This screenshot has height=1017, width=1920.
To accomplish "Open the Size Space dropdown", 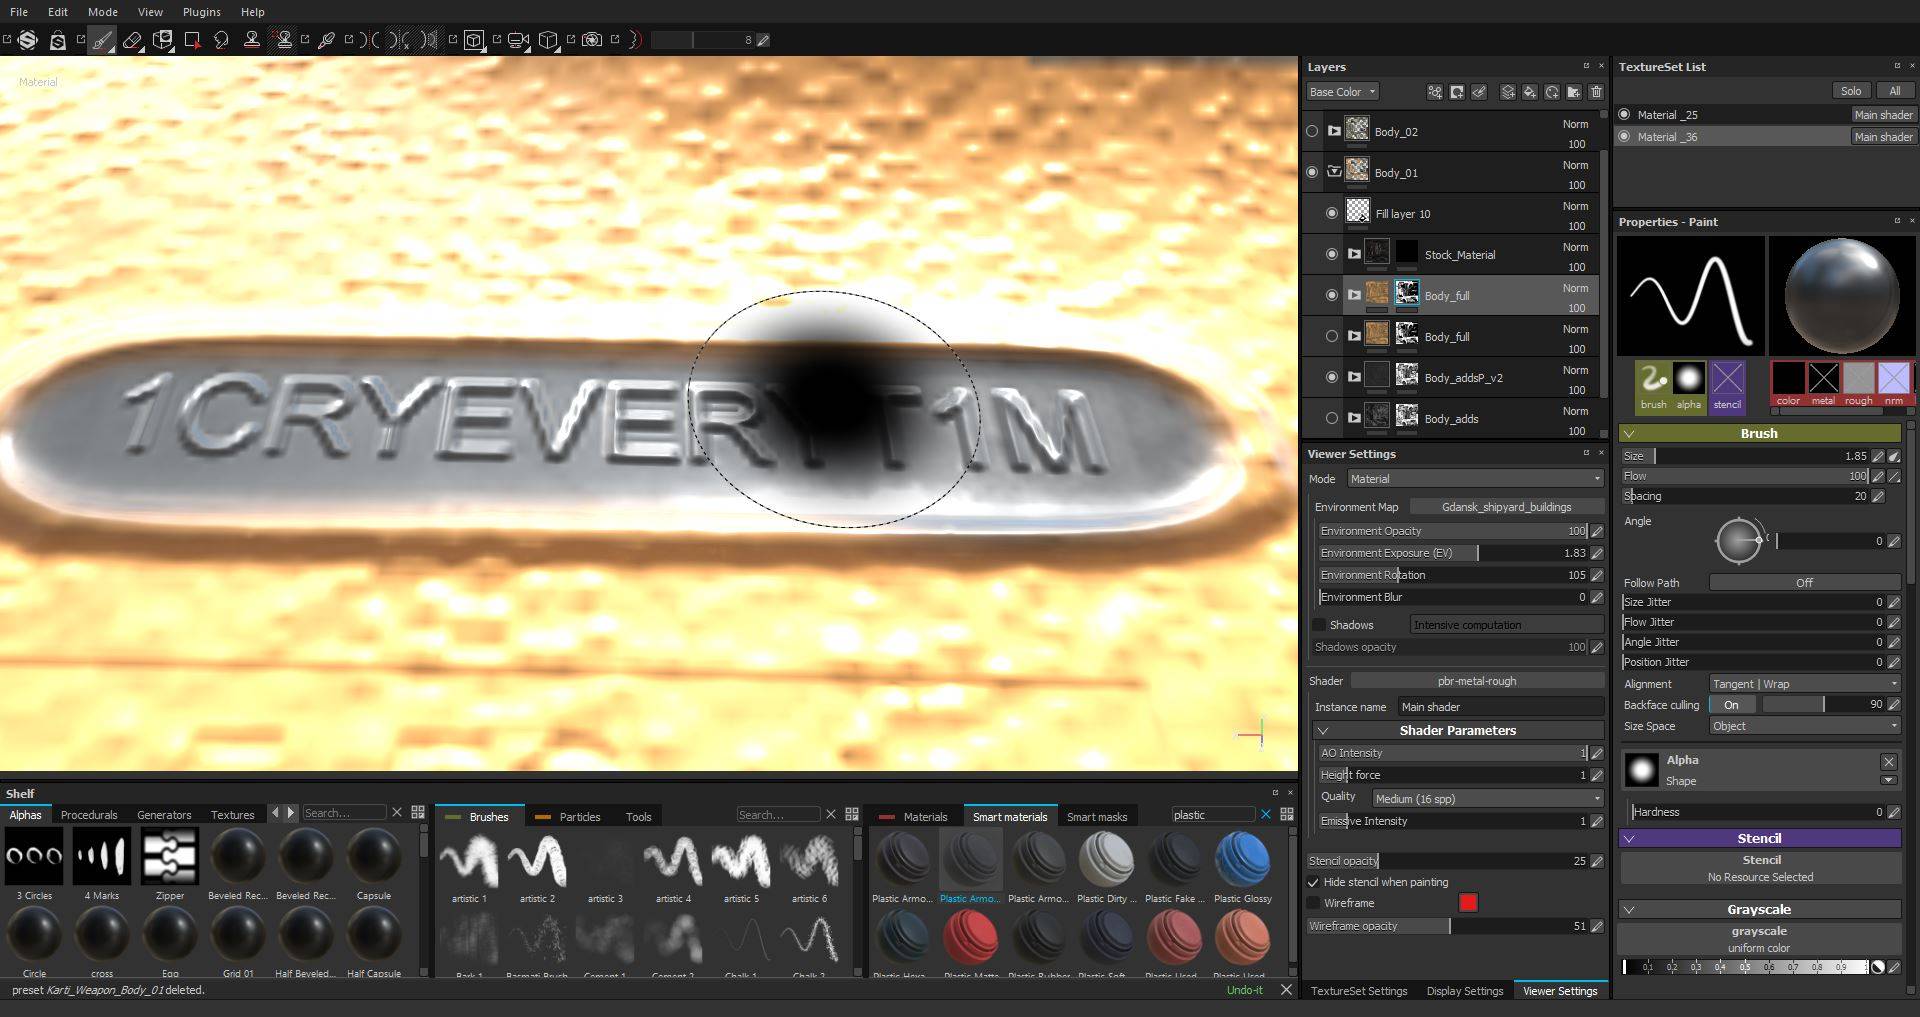I will tap(1805, 726).
